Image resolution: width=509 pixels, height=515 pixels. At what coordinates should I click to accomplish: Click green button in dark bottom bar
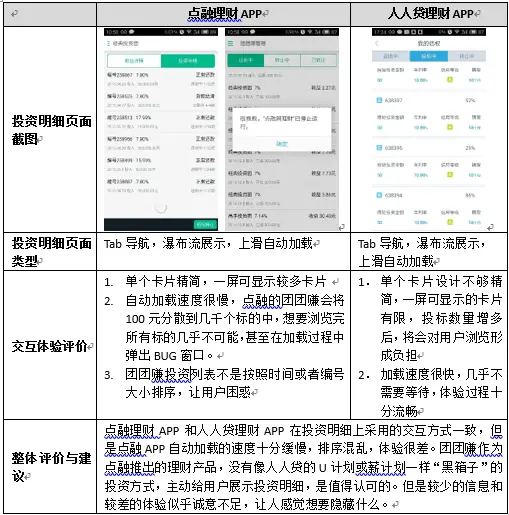click(x=205, y=225)
